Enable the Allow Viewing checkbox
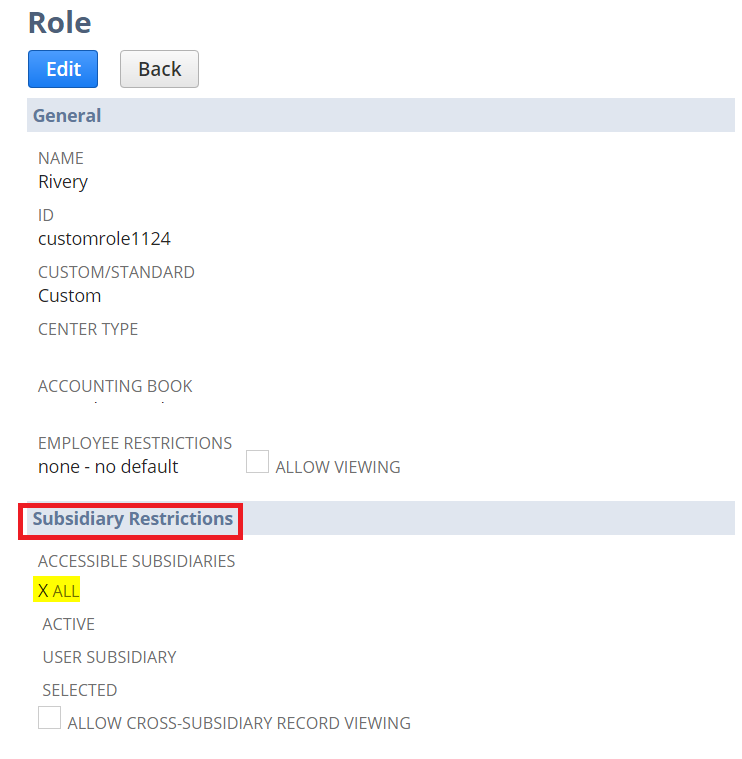Image resolution: width=742 pixels, height=759 pixels. pyautogui.click(x=257, y=462)
